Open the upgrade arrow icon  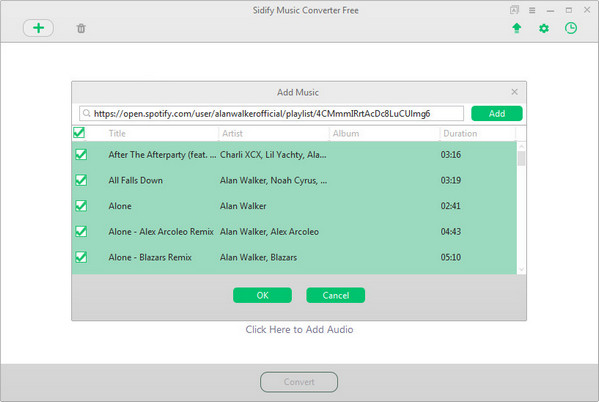coord(516,28)
